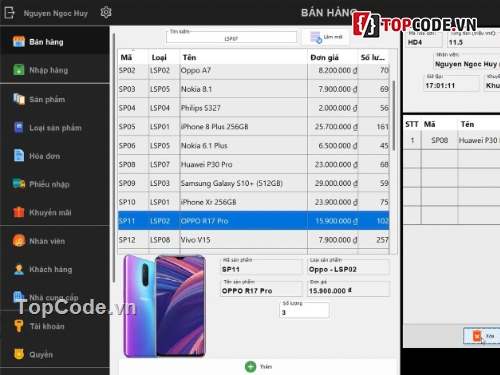Select the Oppo A7 row
Image resolution: width=500 pixels, height=375 pixels.
pyautogui.click(x=254, y=71)
